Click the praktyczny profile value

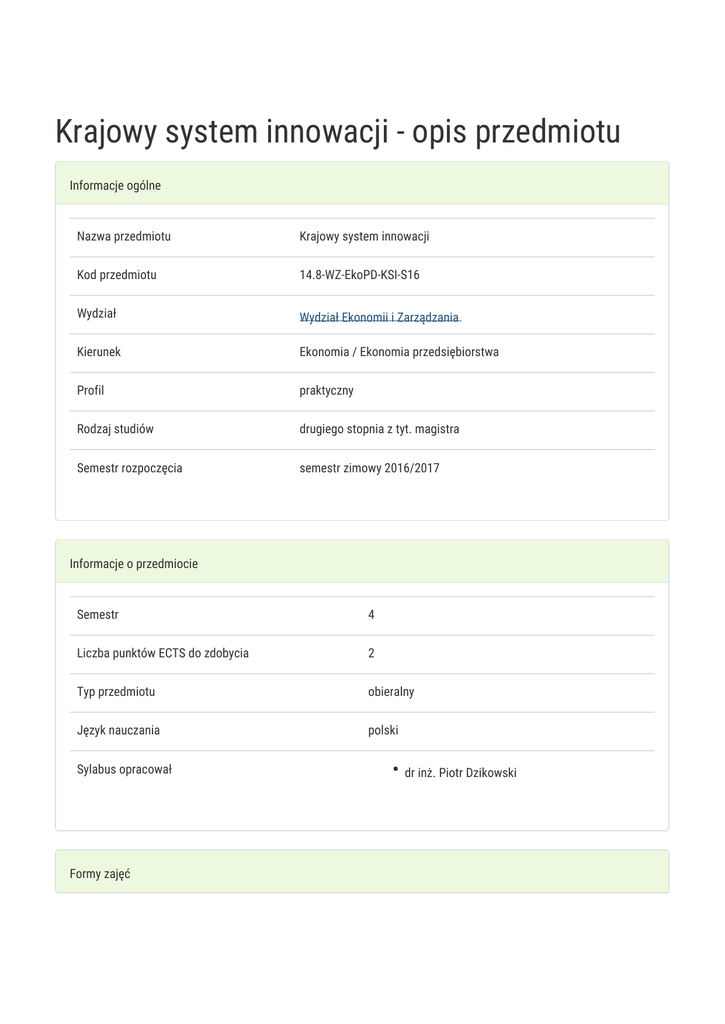point(326,390)
